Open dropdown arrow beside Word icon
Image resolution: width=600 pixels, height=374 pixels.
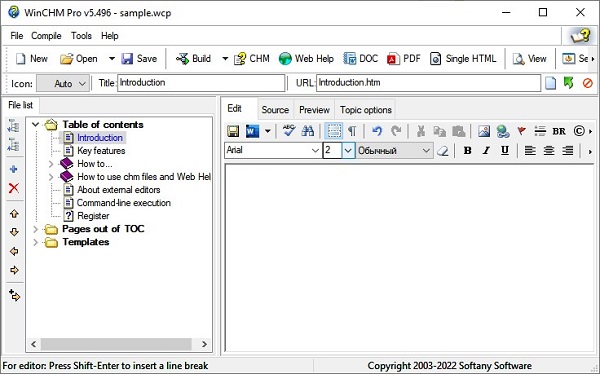[267, 131]
